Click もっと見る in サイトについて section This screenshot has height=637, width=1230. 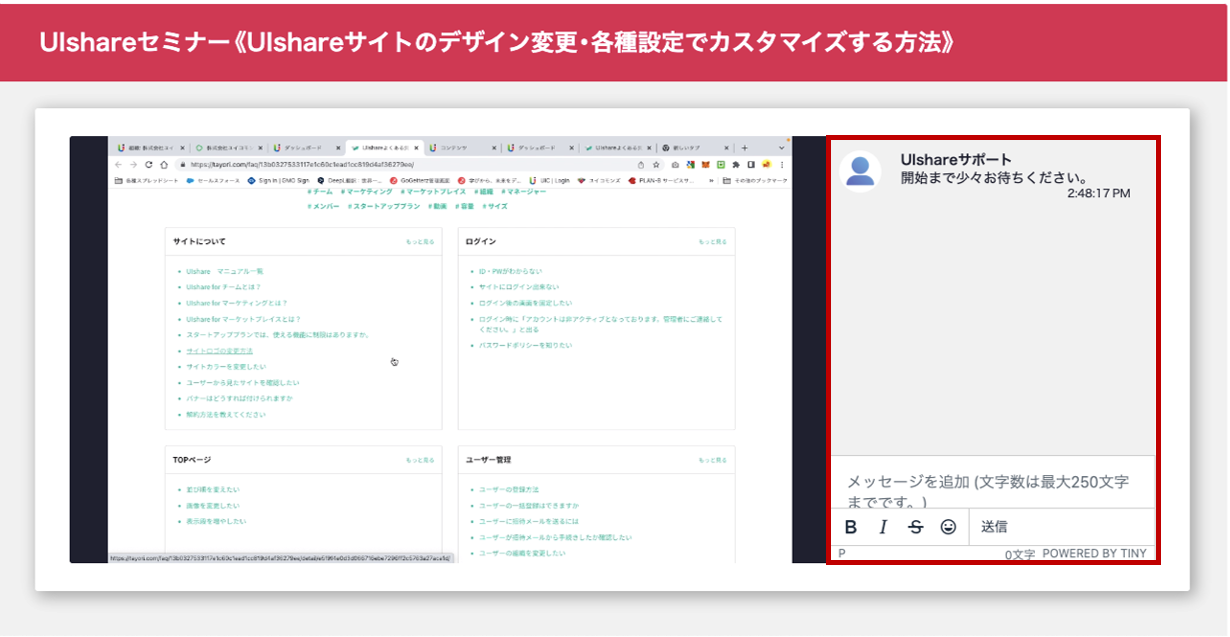(x=420, y=242)
